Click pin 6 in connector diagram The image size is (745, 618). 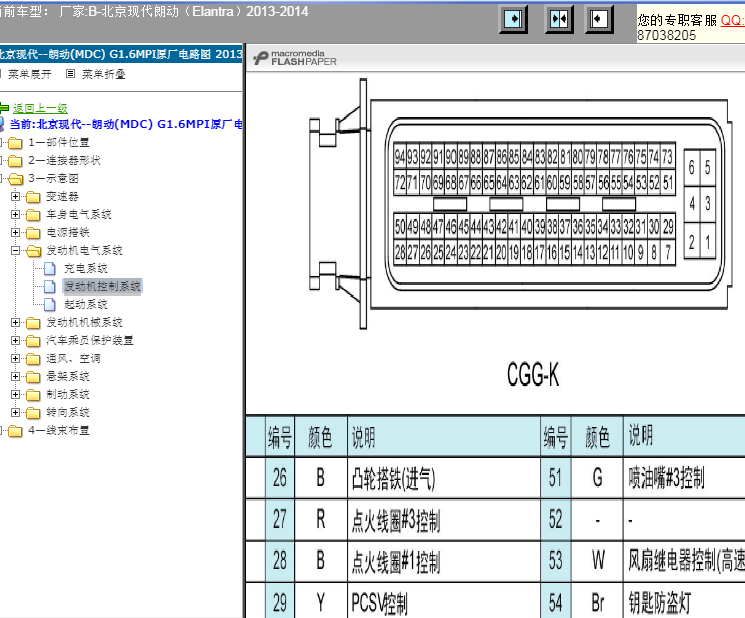point(691,167)
